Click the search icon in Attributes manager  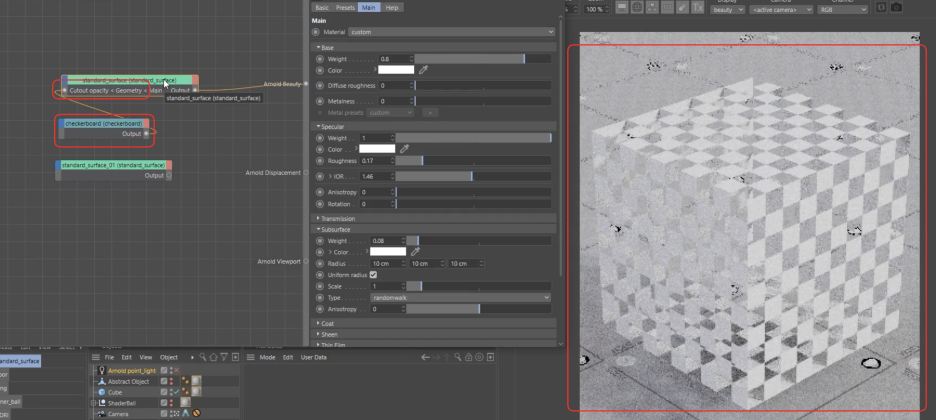tap(458, 357)
